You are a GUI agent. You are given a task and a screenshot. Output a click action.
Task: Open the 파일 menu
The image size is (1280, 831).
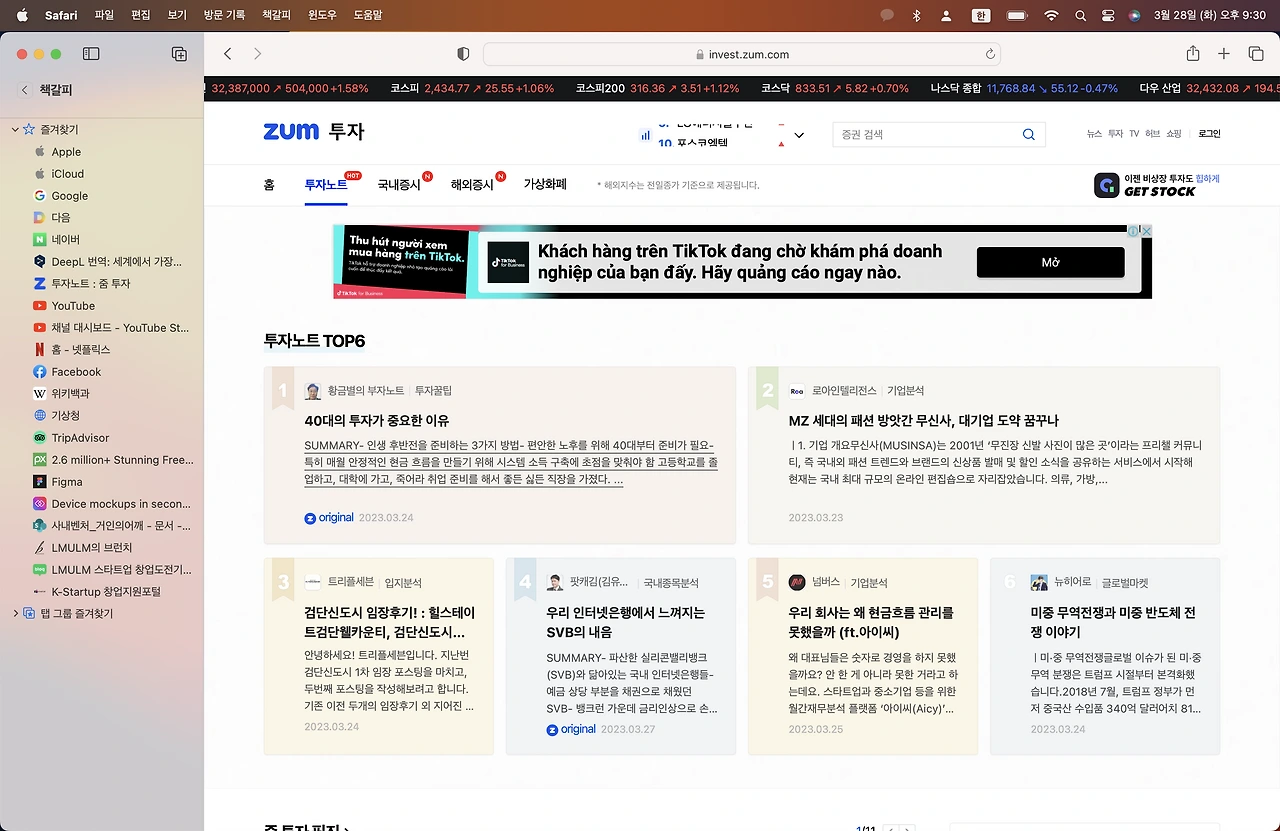pos(104,16)
